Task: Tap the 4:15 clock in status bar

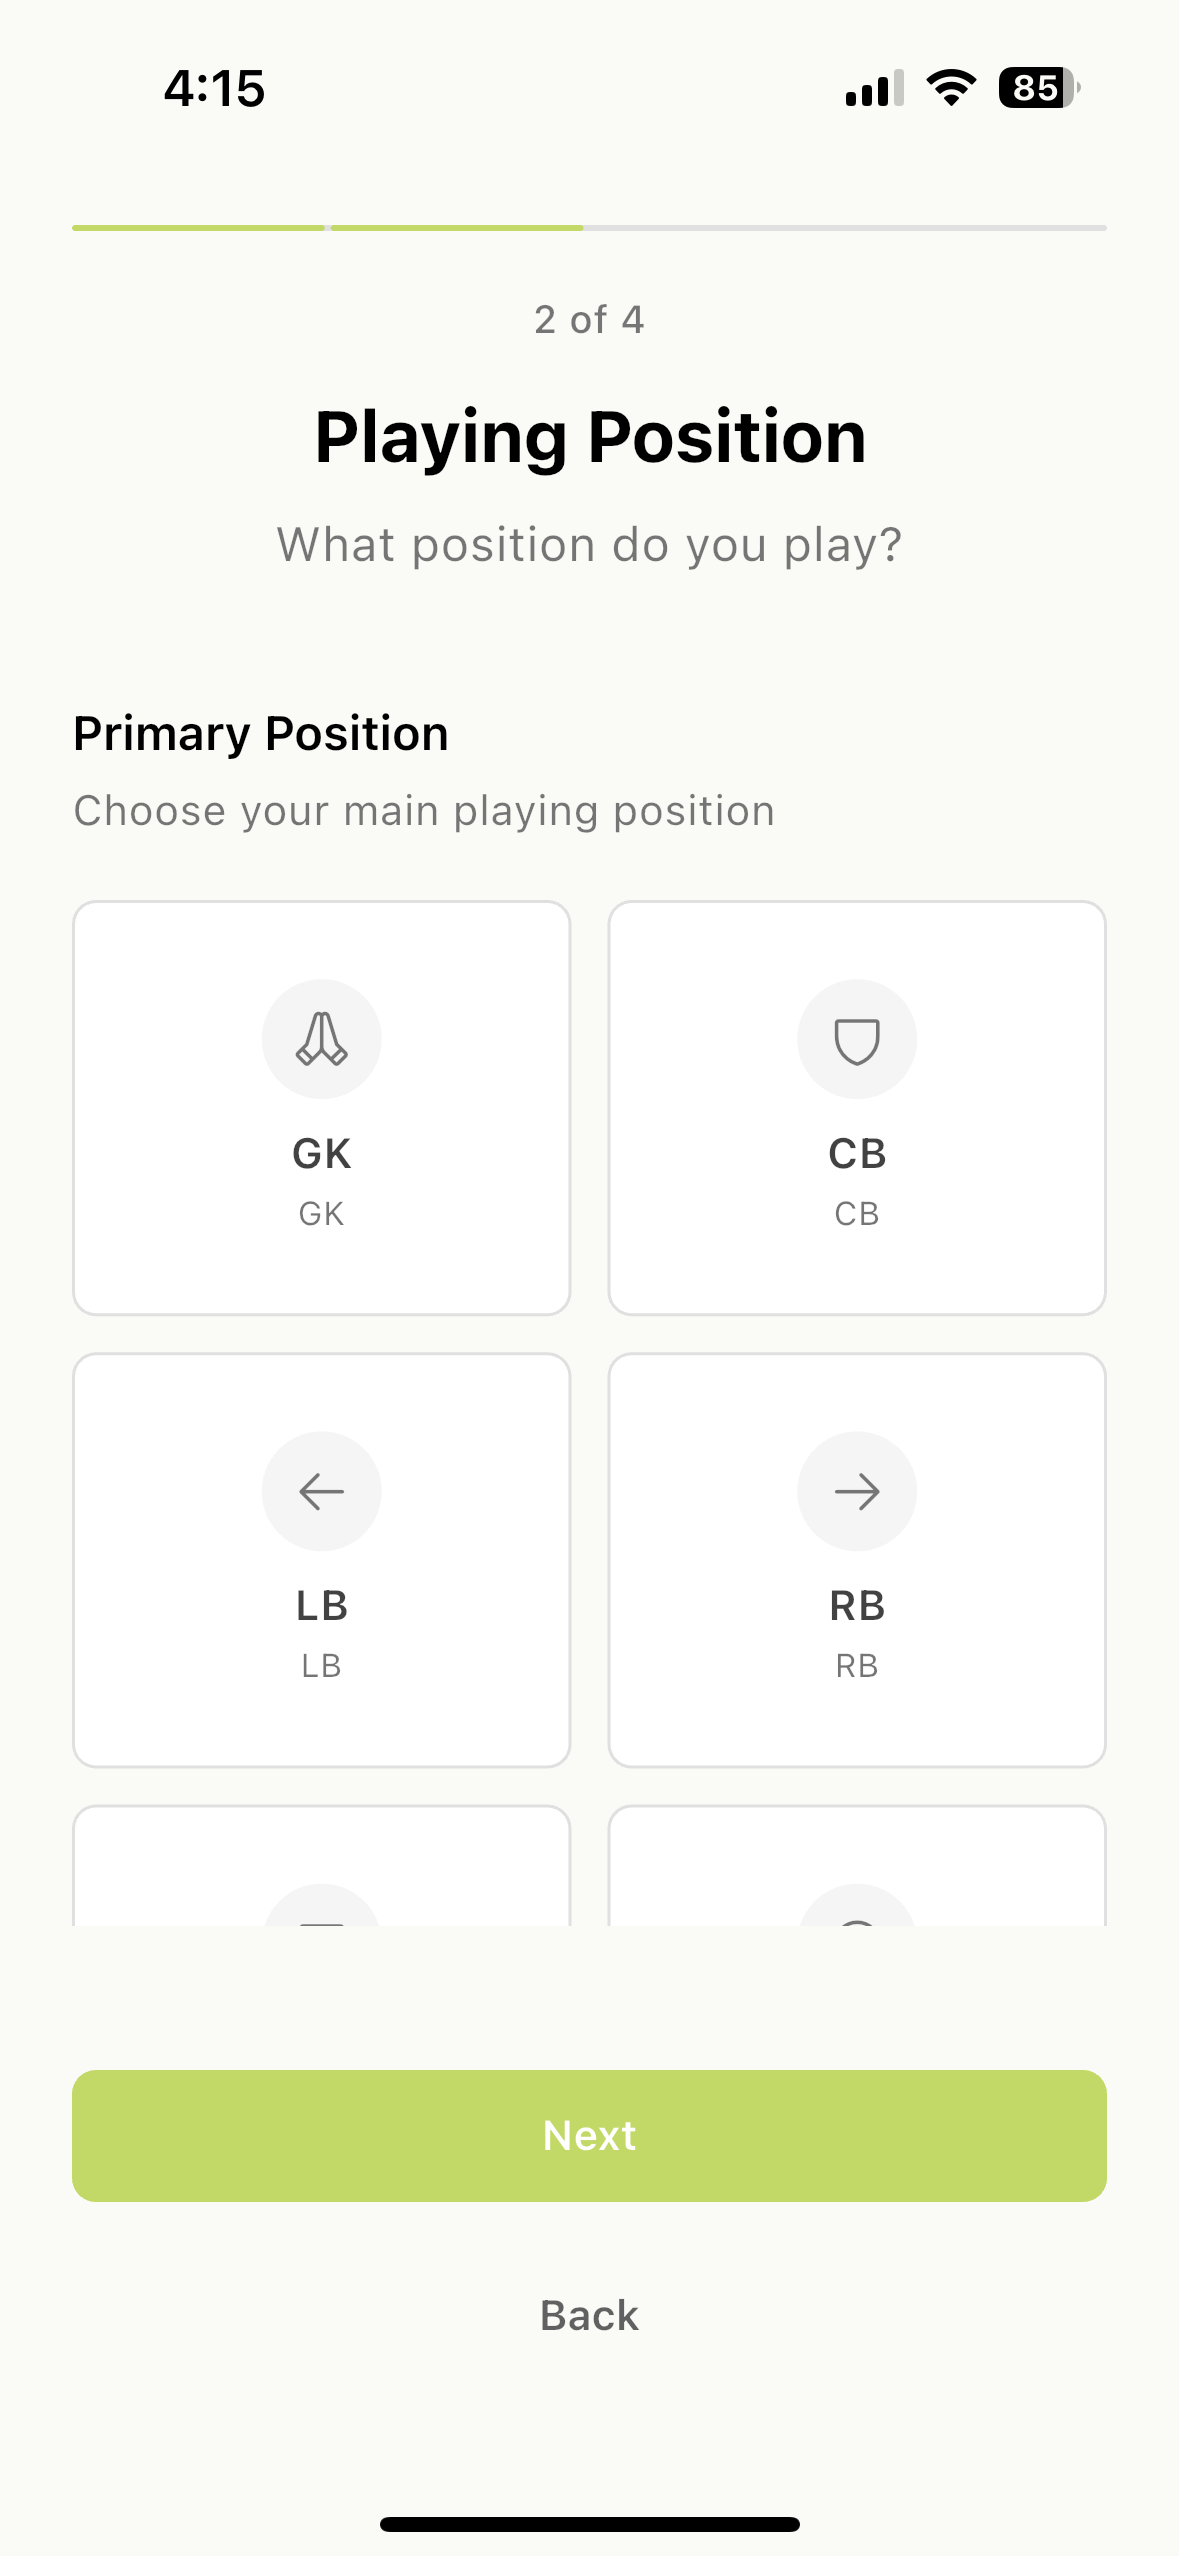Action: (215, 88)
